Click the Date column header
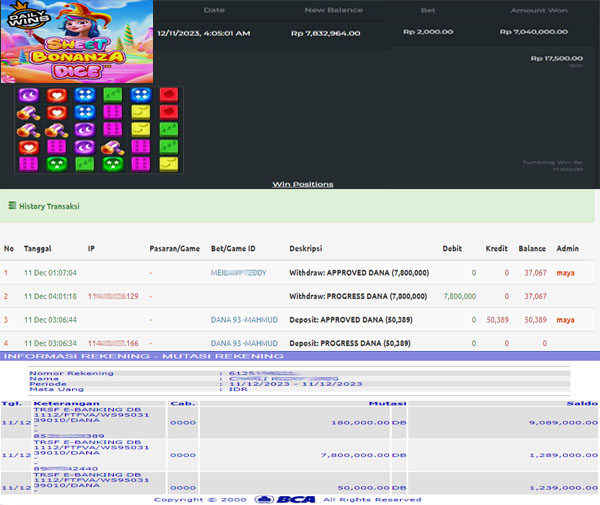 tap(214, 10)
